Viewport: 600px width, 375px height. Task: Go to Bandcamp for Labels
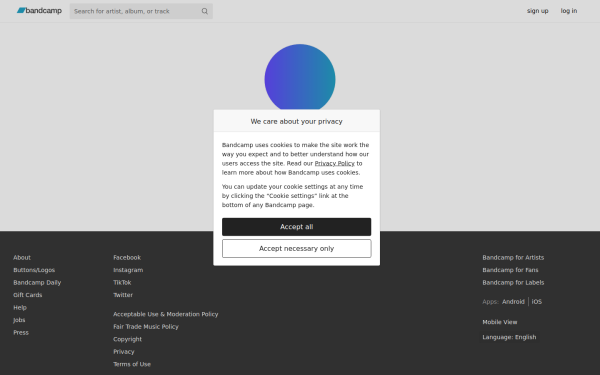513,282
